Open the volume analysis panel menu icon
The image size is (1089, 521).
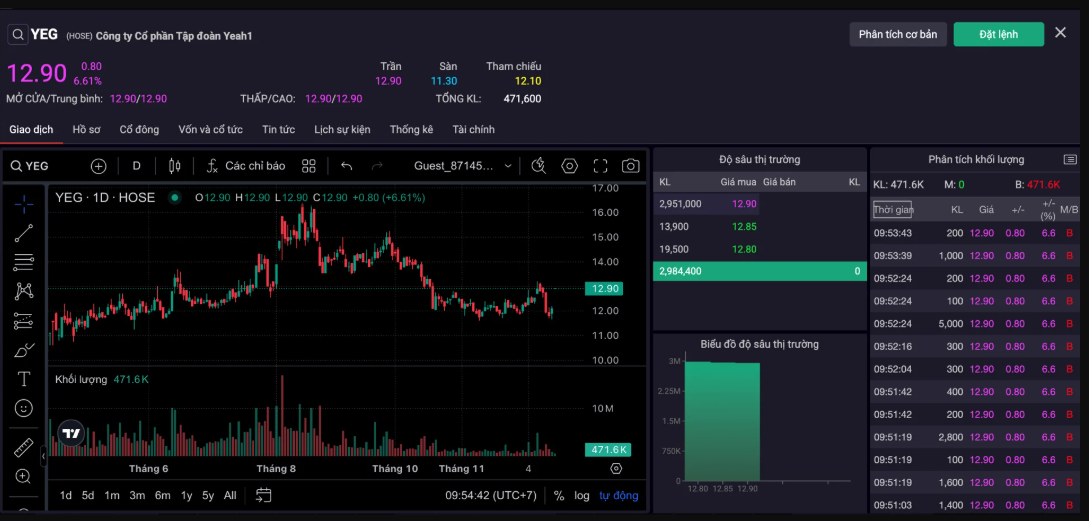coord(1070,160)
